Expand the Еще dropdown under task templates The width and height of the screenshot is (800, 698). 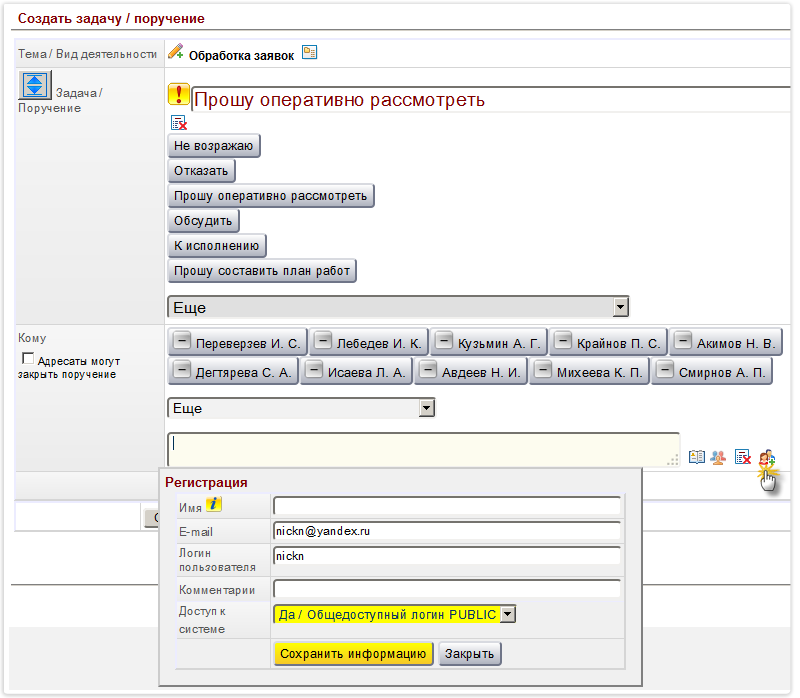[x=397, y=307]
